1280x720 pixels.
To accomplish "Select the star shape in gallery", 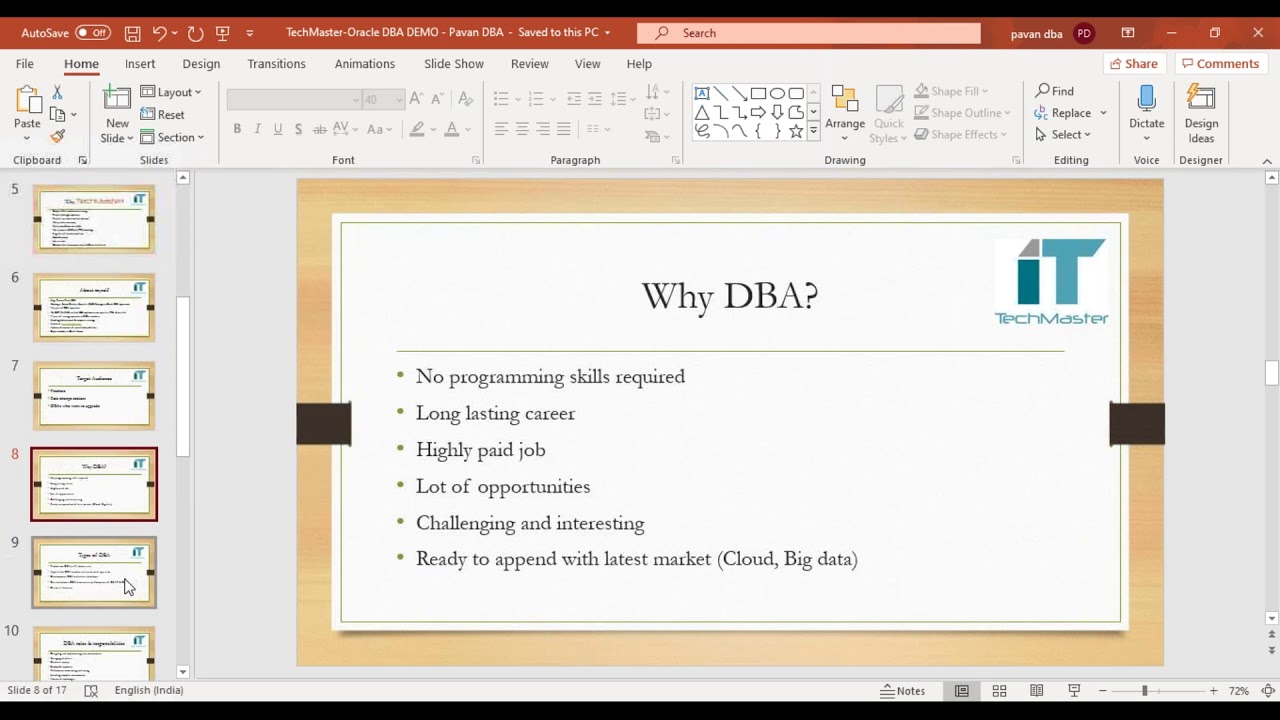I will (x=796, y=131).
